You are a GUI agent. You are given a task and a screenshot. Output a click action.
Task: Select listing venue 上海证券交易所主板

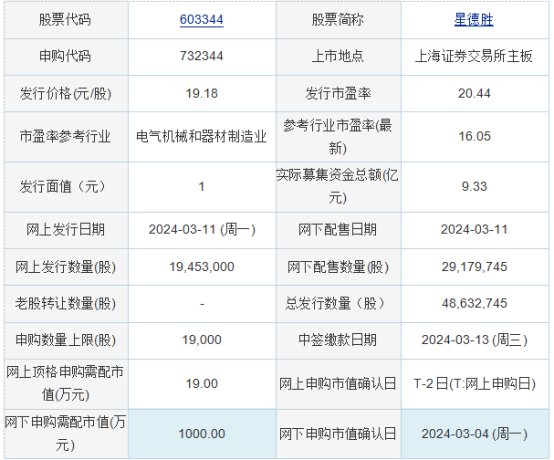point(473,56)
